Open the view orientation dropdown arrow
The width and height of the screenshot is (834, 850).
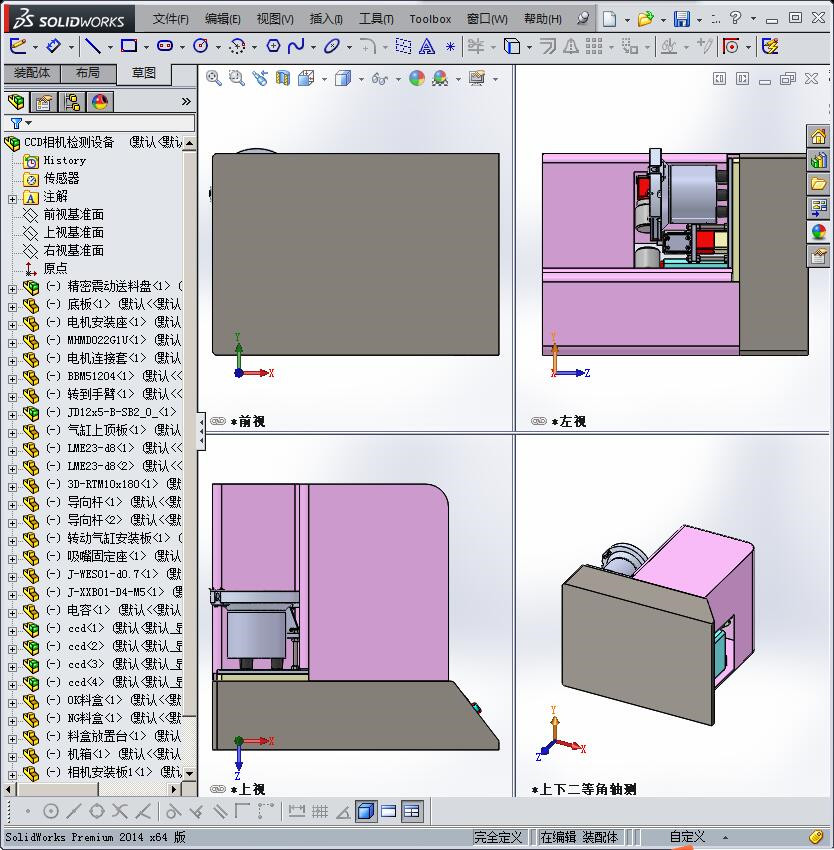pyautogui.click(x=324, y=80)
